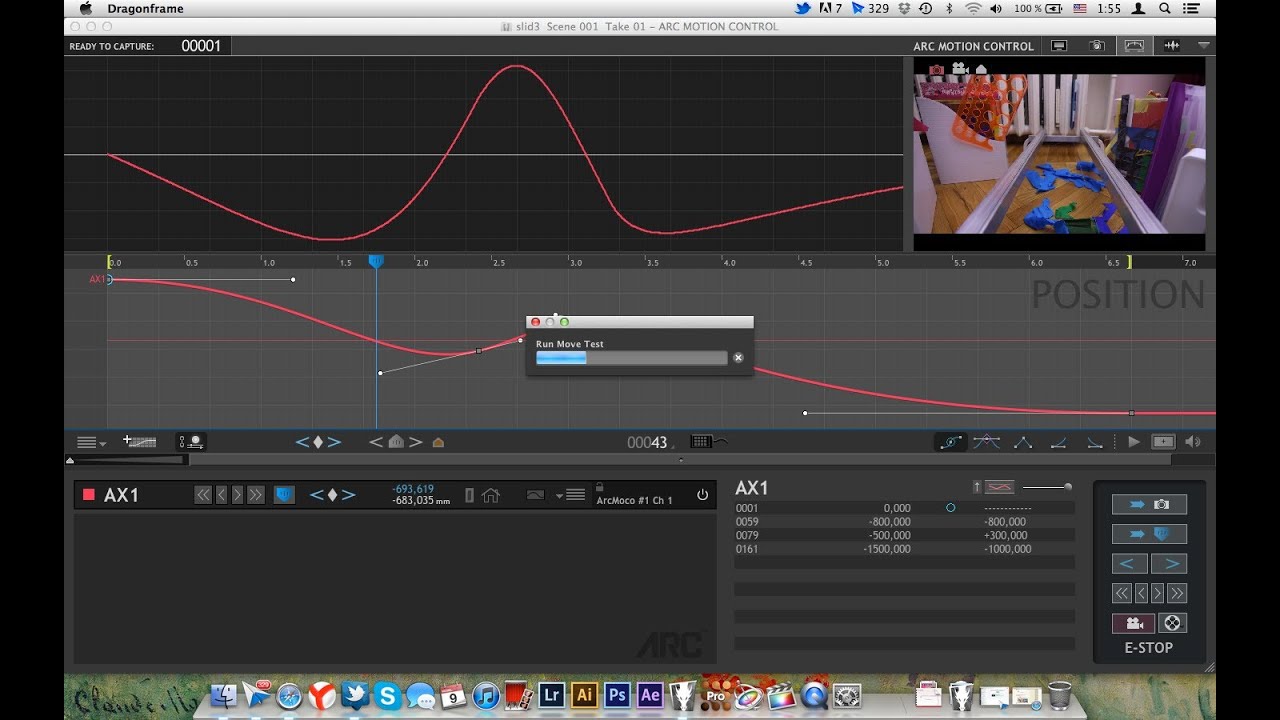Click the single-right jog in the E-STOP panel

pyautogui.click(x=1158, y=594)
